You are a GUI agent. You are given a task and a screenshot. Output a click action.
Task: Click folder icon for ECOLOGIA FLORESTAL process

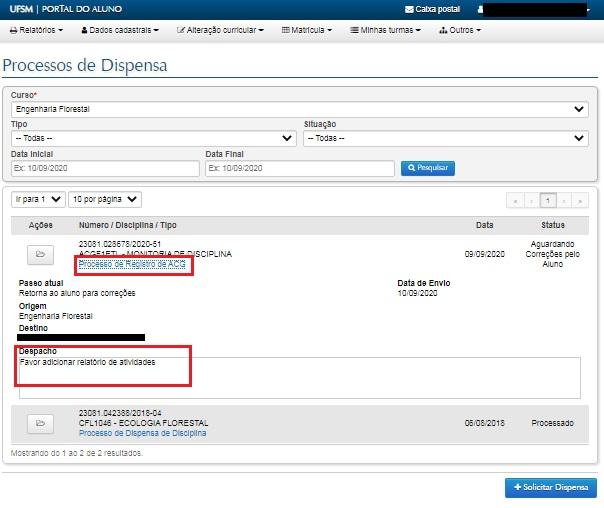click(40, 423)
